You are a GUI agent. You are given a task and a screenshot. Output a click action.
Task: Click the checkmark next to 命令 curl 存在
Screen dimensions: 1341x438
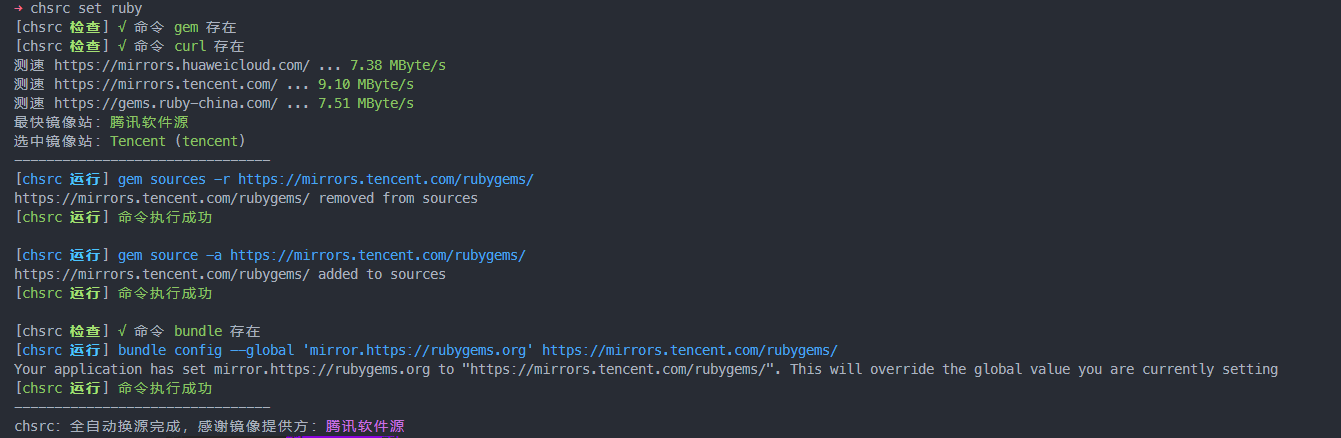pyautogui.click(x=122, y=46)
